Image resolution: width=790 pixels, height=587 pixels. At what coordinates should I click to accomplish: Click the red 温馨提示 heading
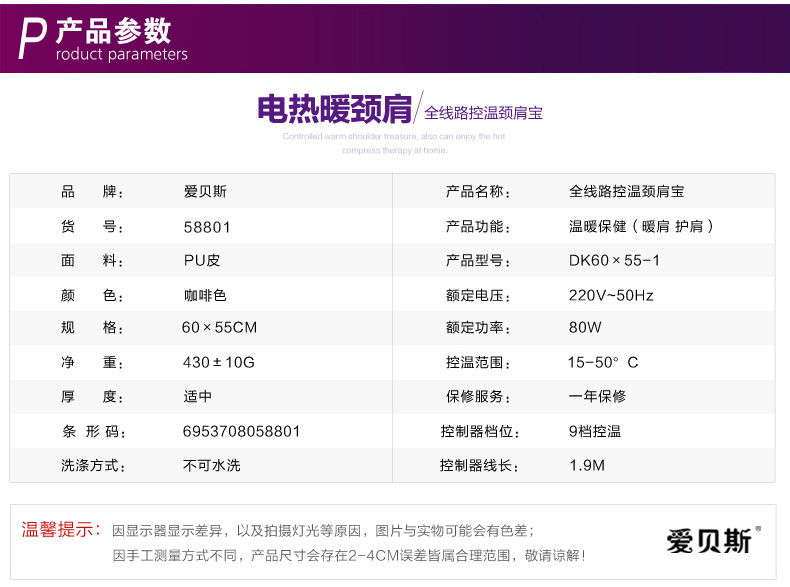[60, 530]
